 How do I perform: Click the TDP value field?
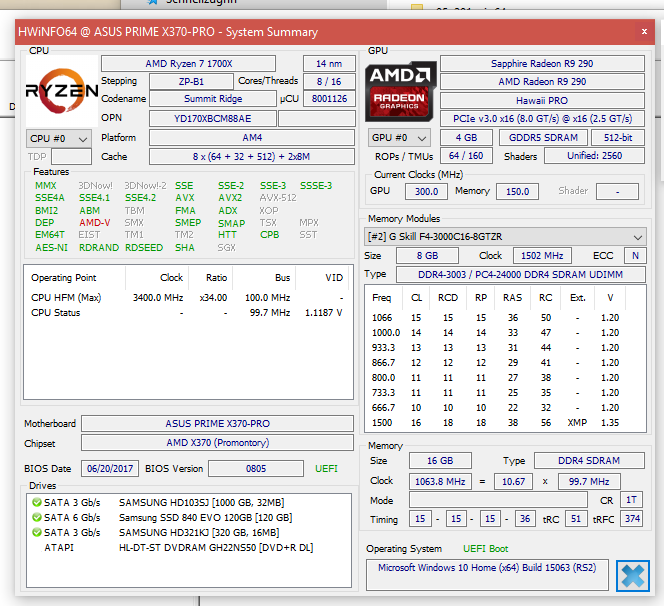(71, 157)
